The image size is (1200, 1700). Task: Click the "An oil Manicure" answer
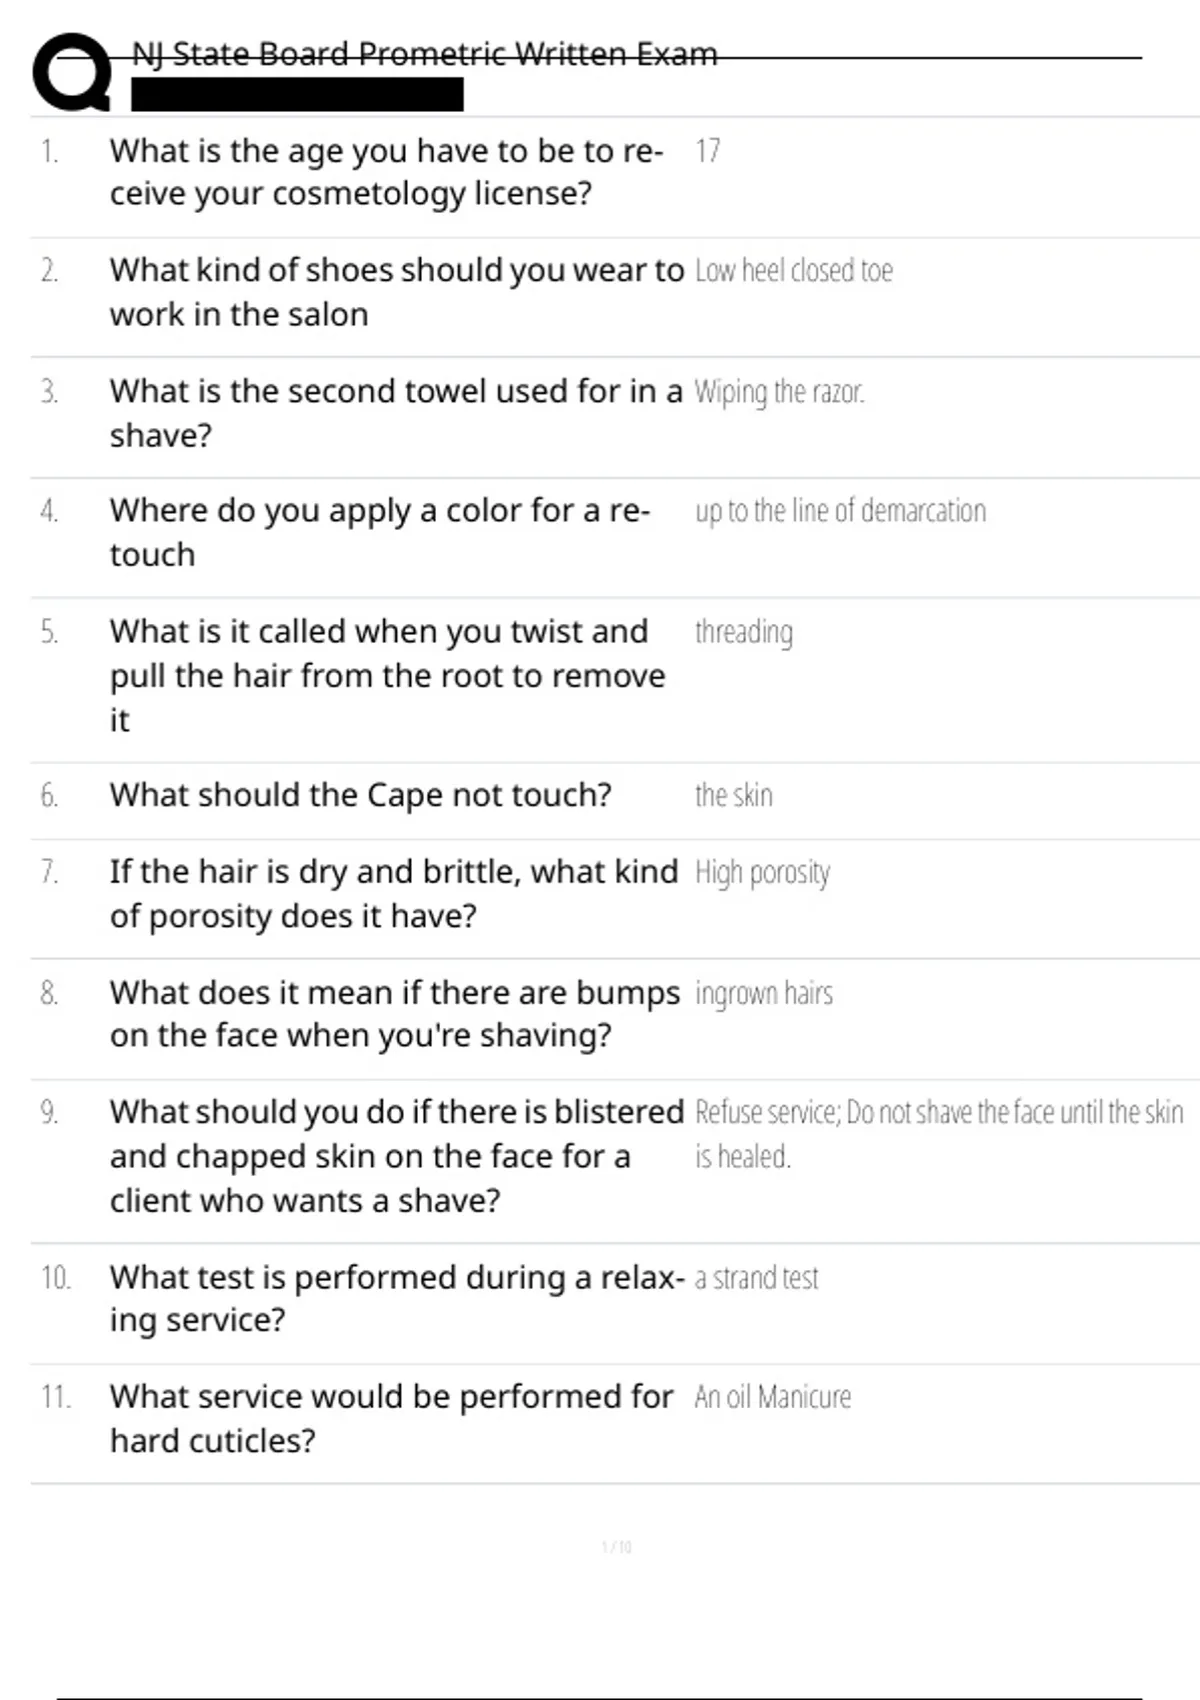tap(773, 1397)
